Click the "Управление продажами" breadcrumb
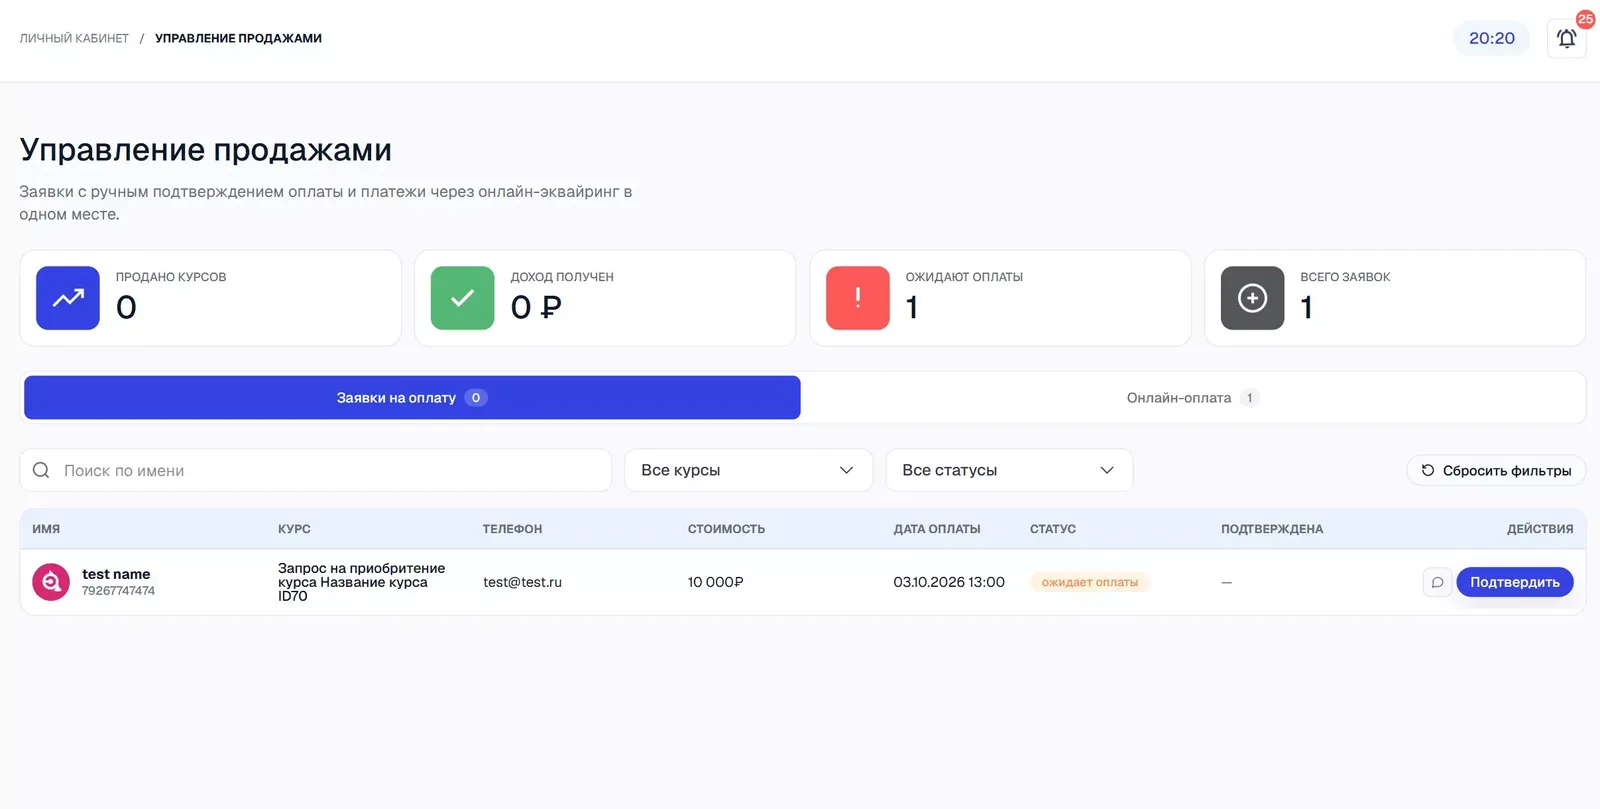 pos(238,38)
